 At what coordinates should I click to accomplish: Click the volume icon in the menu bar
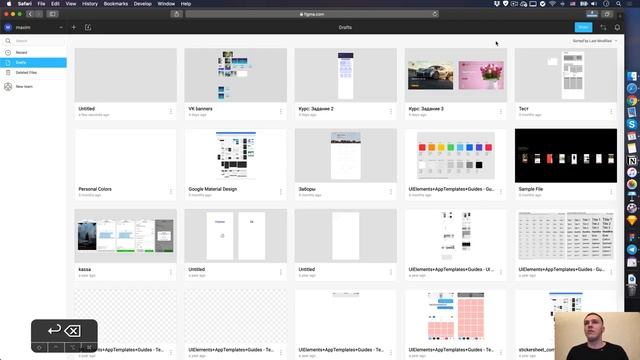pyautogui.click(x=594, y=4)
